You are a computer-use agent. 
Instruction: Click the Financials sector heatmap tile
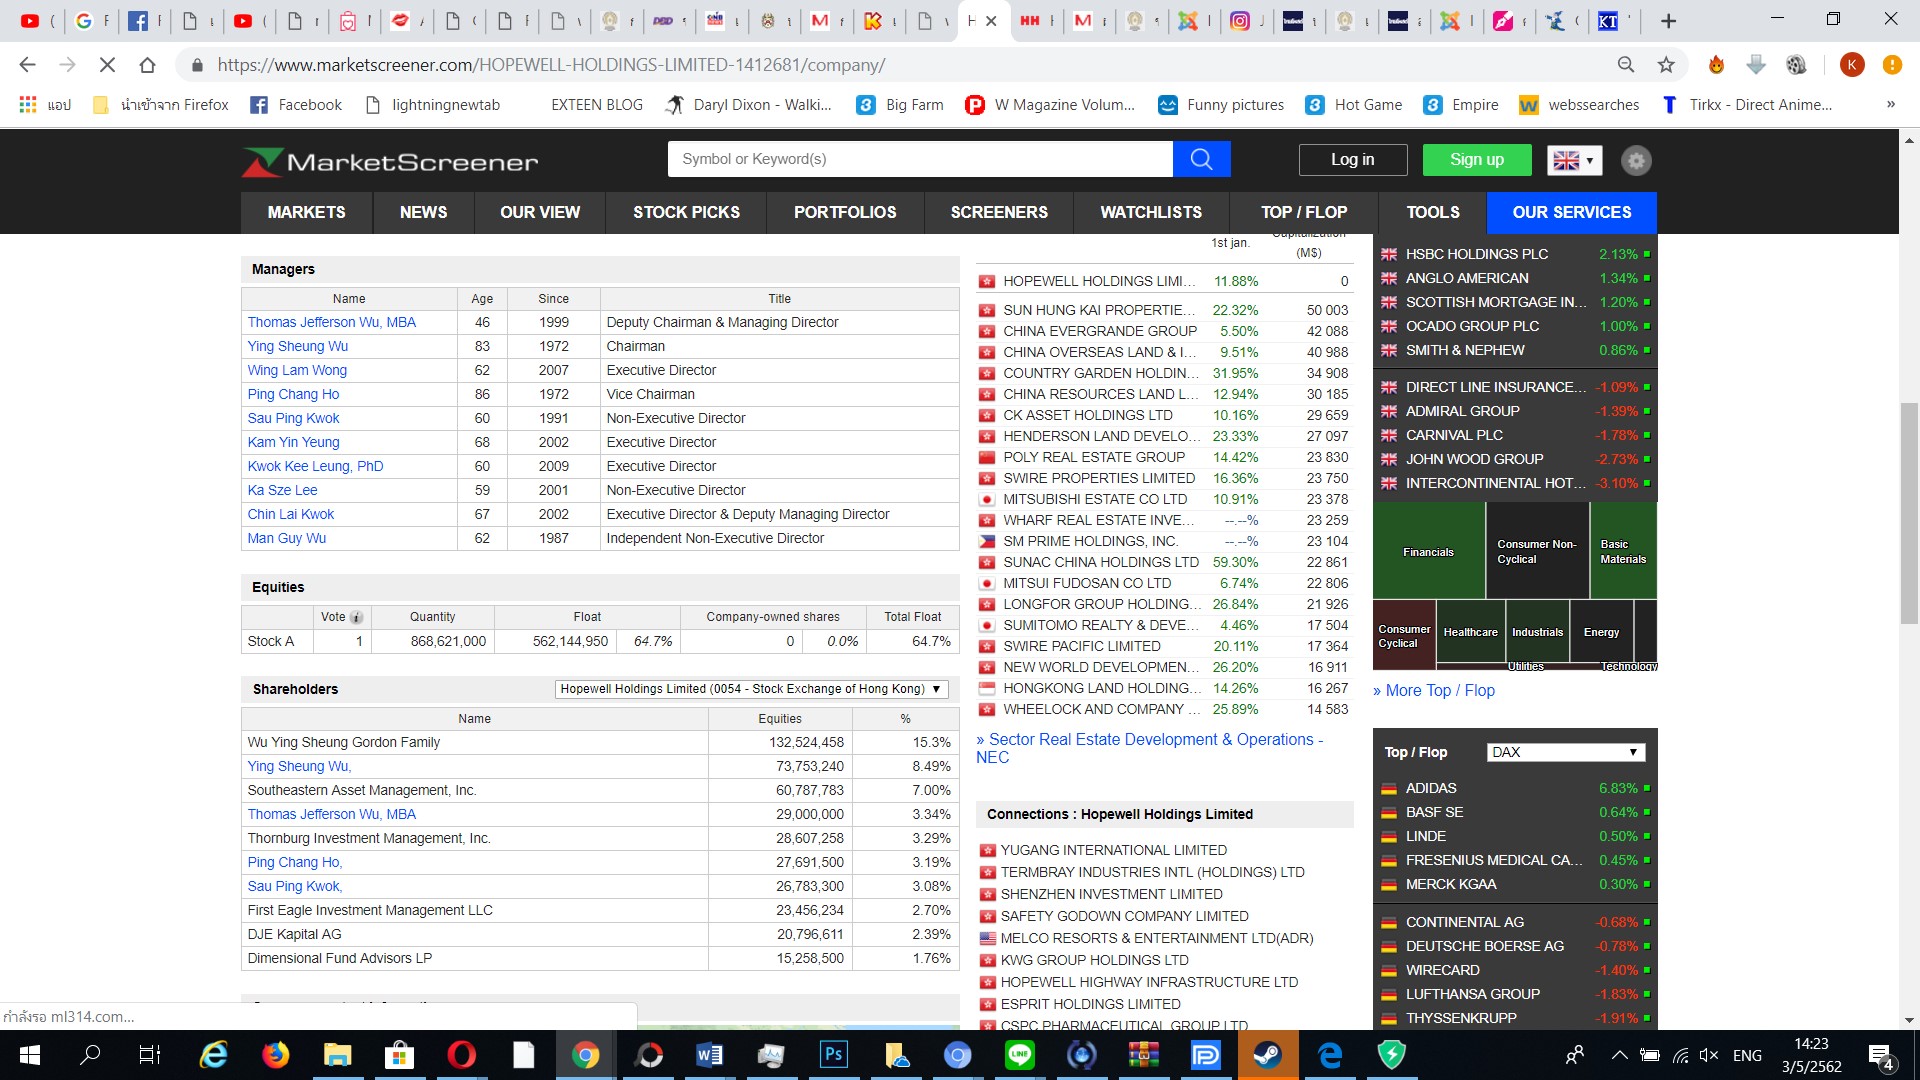(x=1428, y=552)
